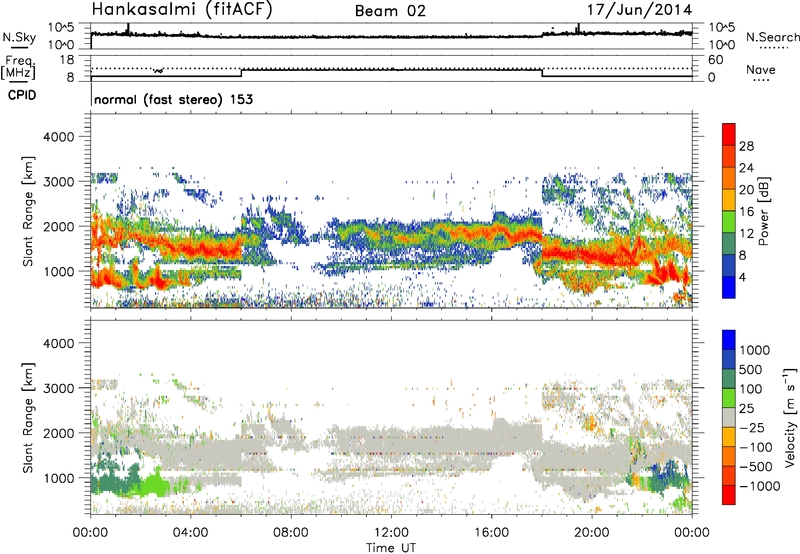Click the "08:00" time axis label
The height and width of the screenshot is (554, 800).
(291, 533)
